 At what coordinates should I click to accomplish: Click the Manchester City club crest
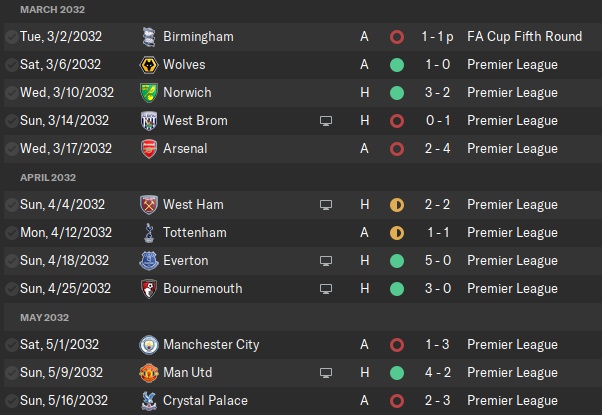click(x=149, y=345)
